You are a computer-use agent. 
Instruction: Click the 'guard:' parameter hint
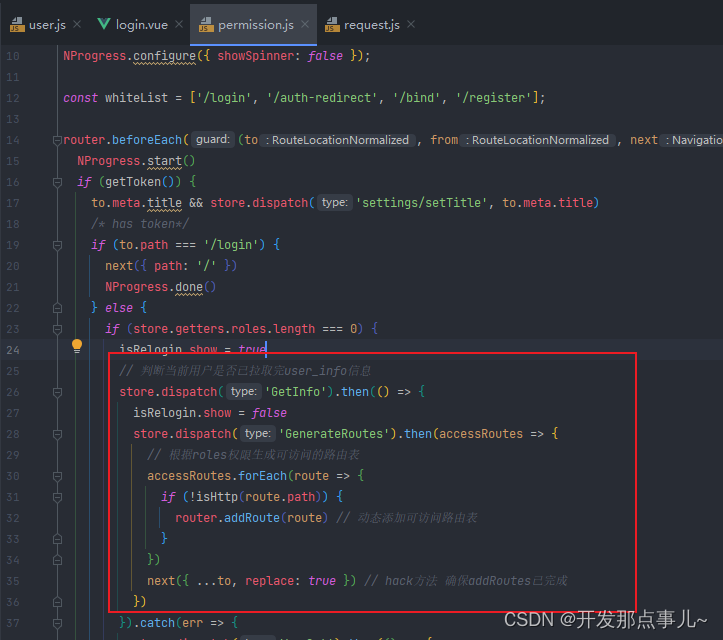[x=213, y=140]
